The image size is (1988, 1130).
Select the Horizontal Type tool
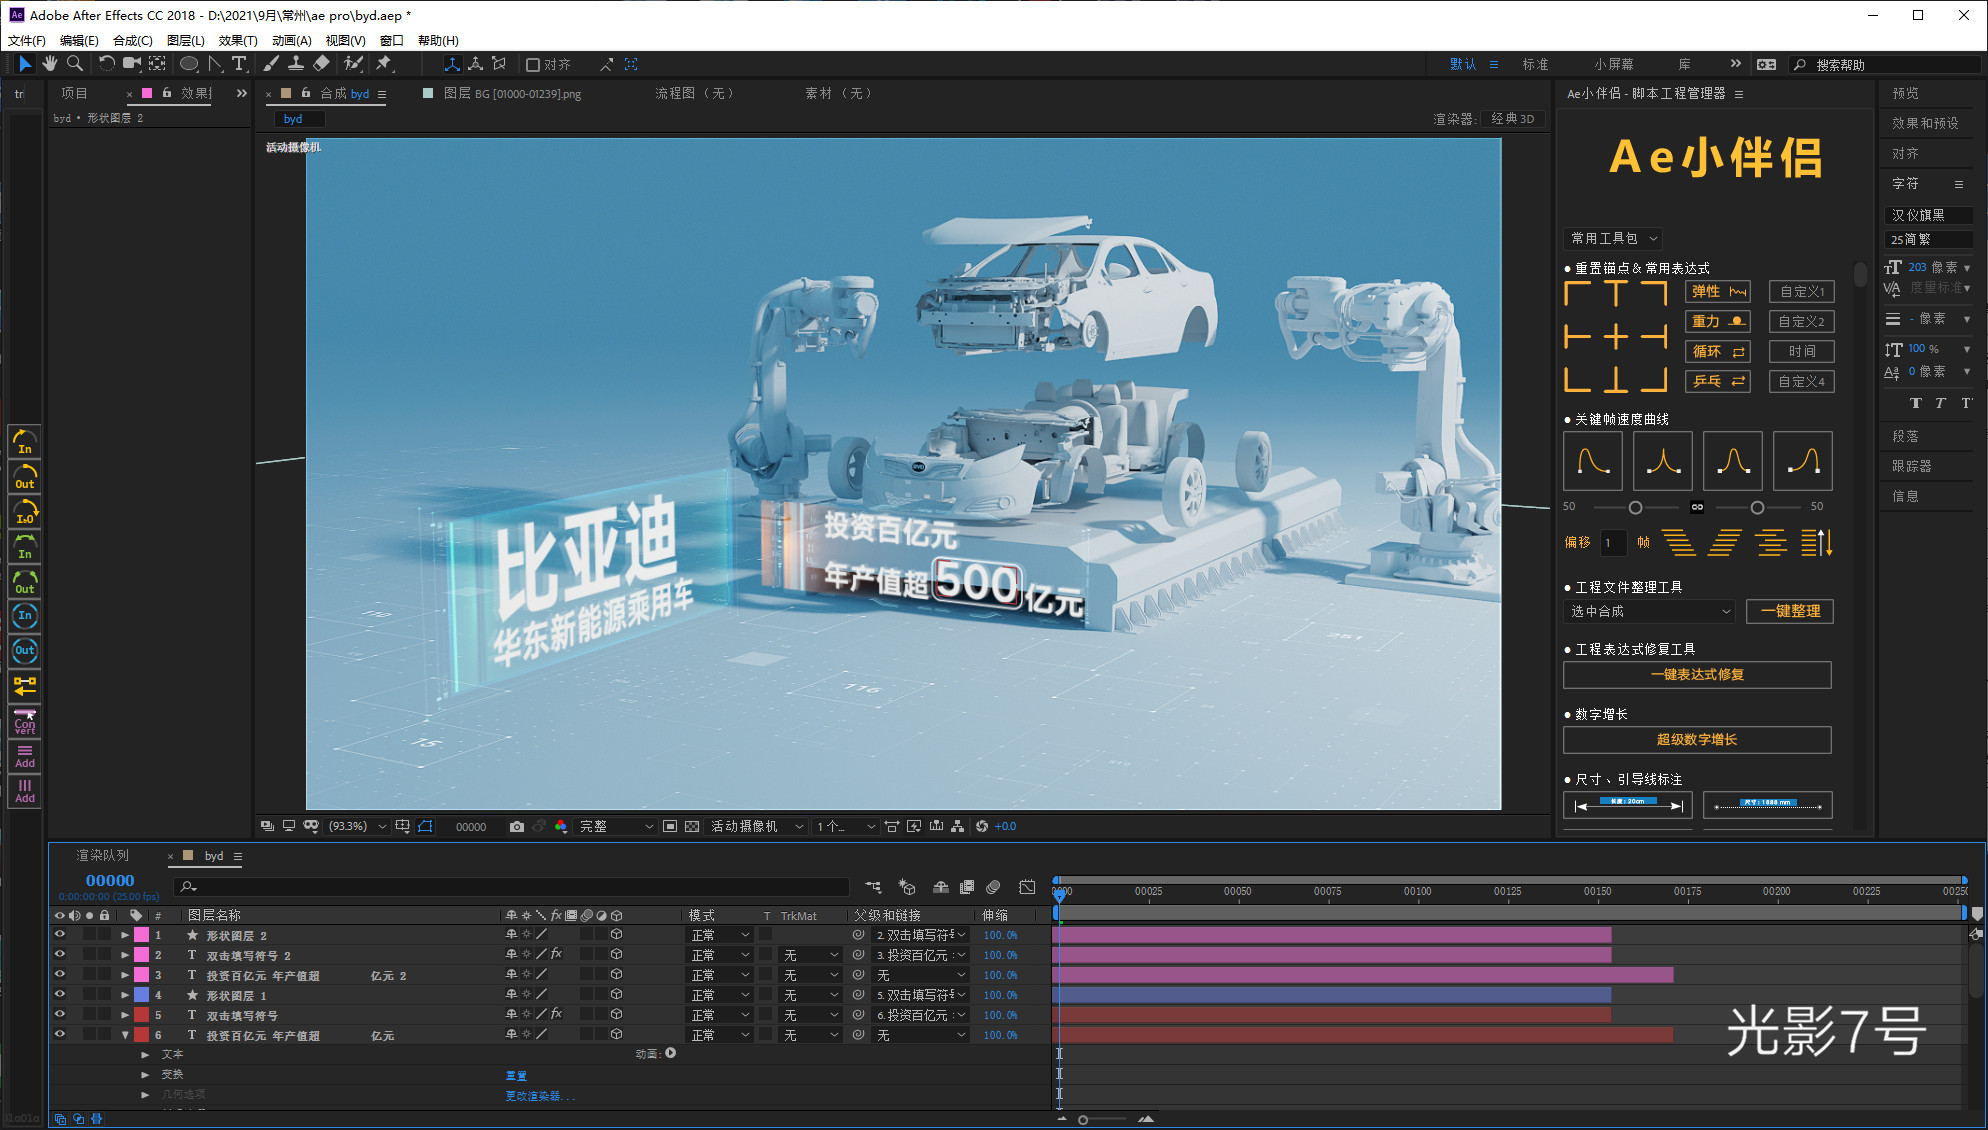tap(239, 64)
